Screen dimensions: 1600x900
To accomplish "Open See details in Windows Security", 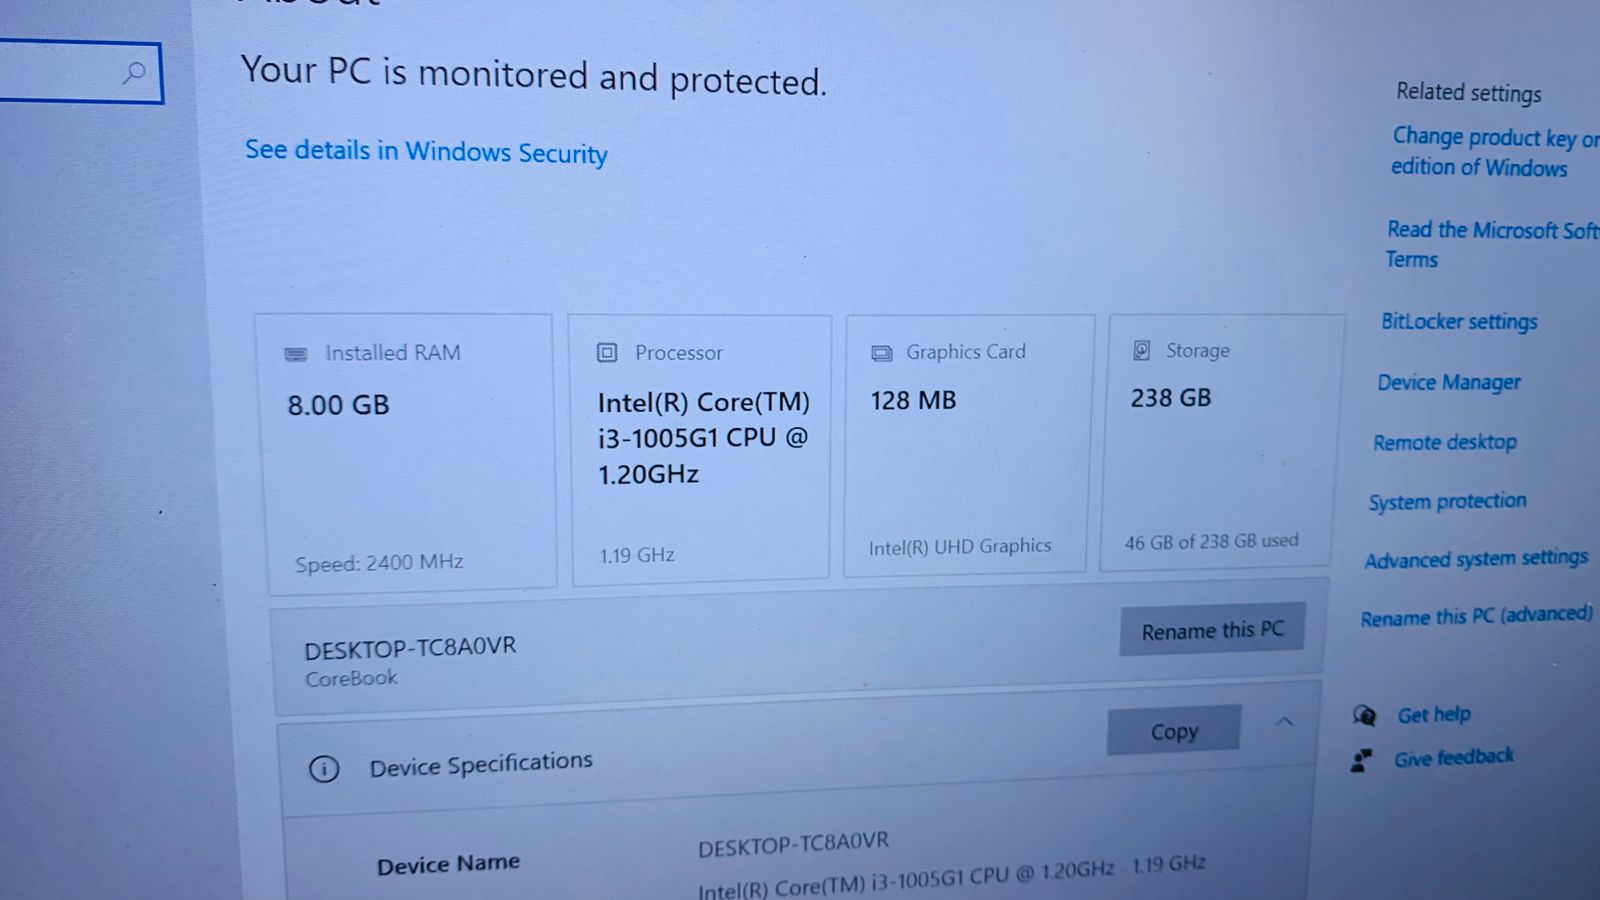I will point(426,151).
